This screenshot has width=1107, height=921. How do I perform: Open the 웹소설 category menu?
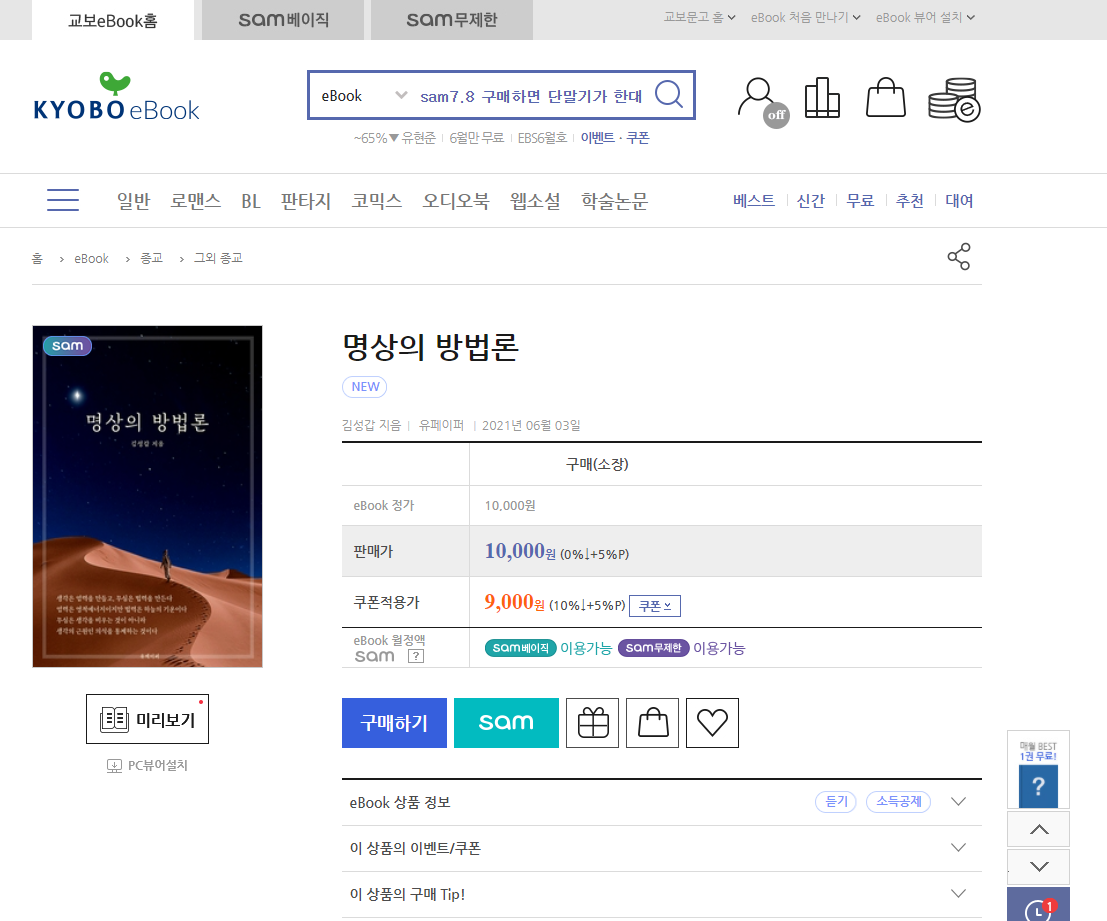535,201
